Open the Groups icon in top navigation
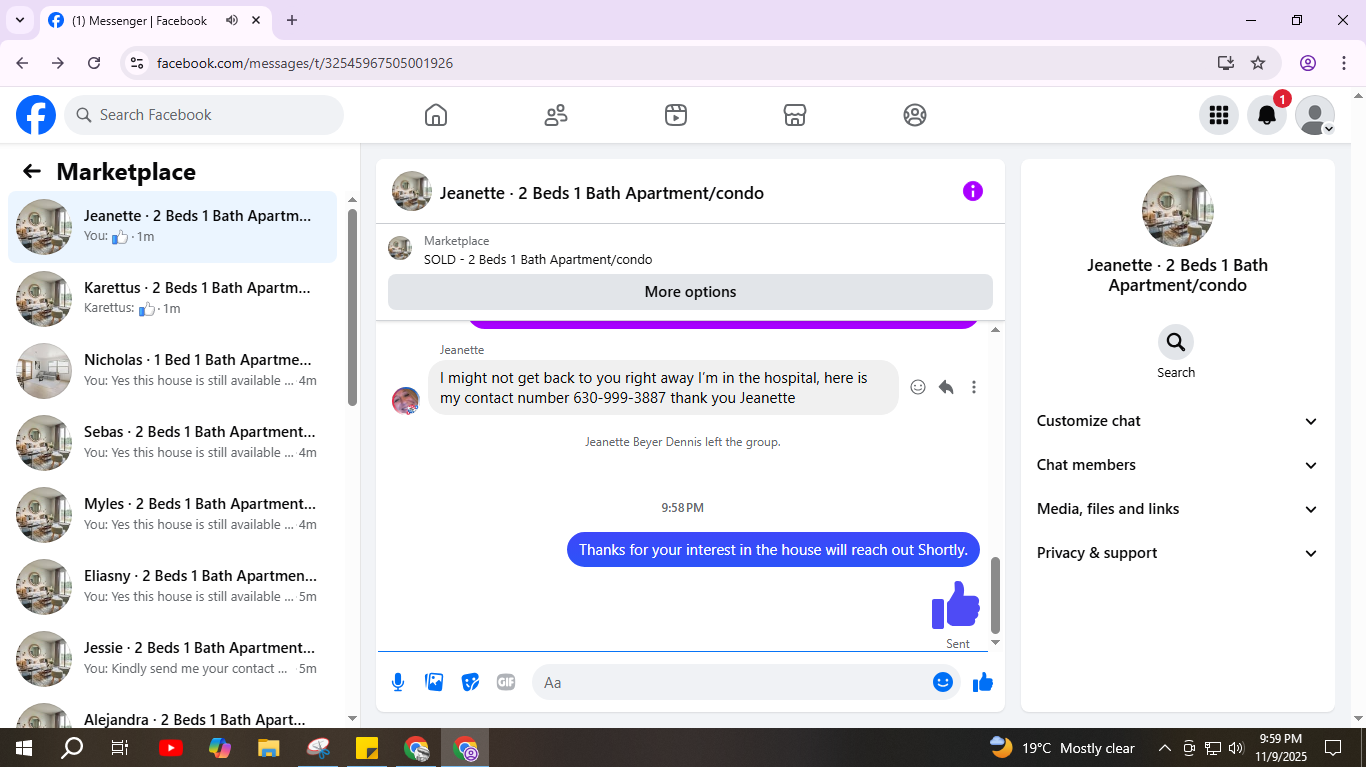Screen dimensions: 1366x767 pyautogui.click(x=915, y=115)
